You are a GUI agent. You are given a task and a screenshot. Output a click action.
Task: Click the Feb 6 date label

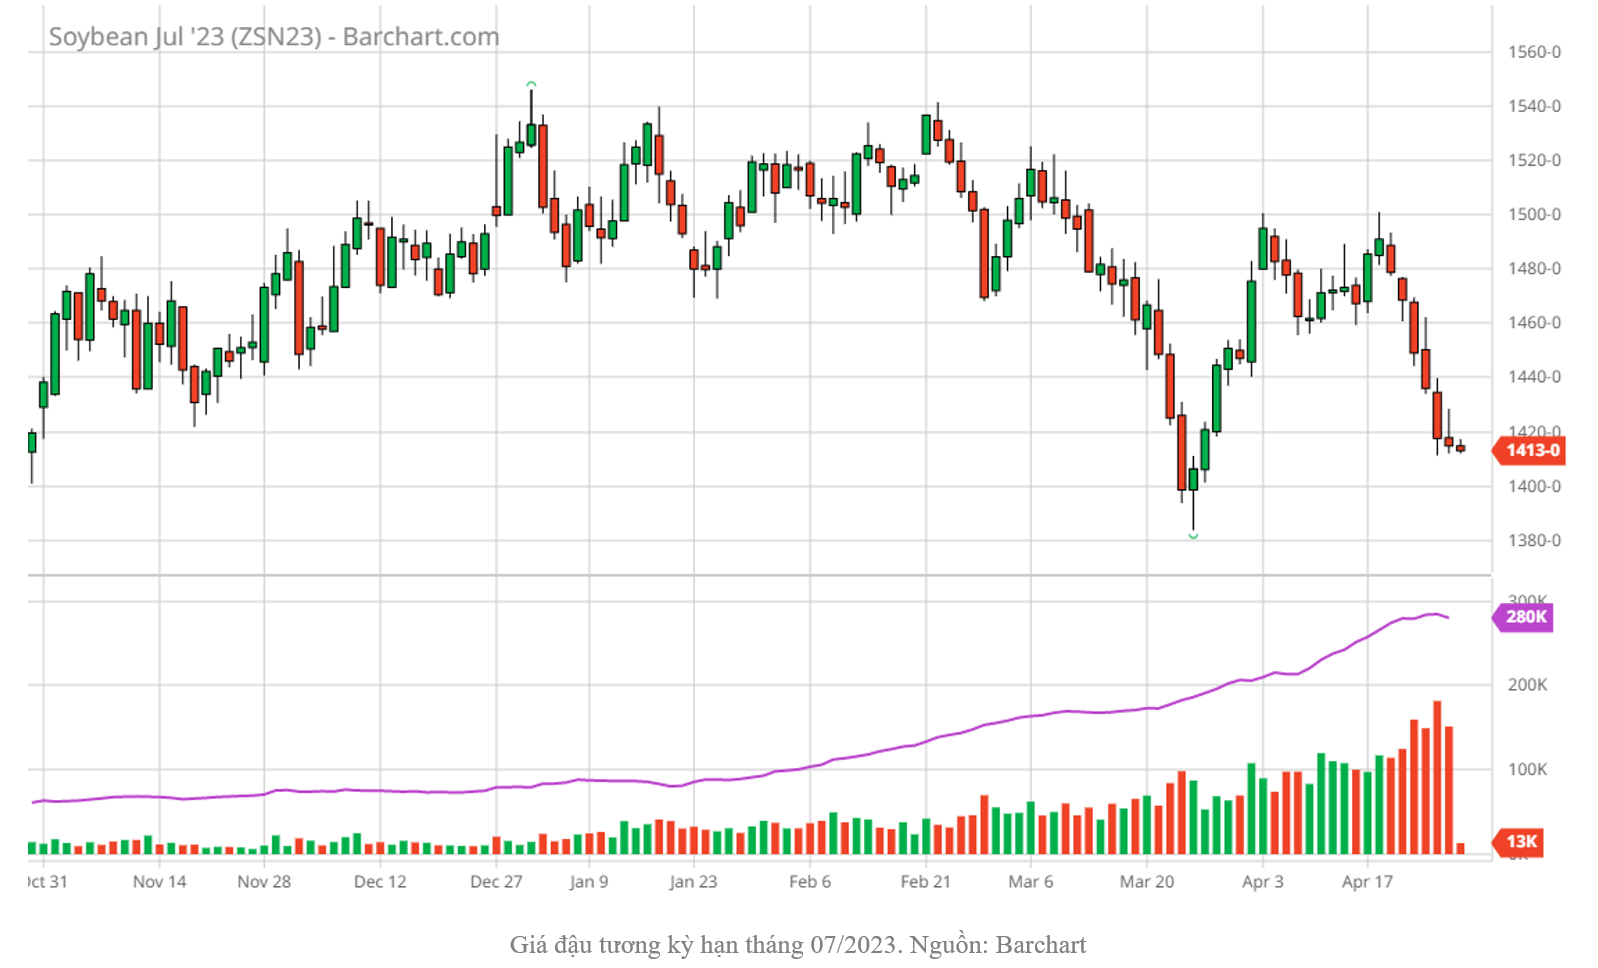tap(810, 881)
